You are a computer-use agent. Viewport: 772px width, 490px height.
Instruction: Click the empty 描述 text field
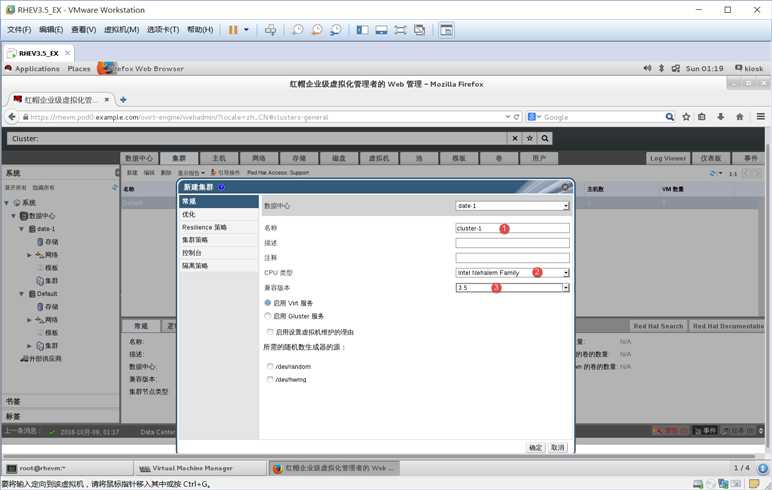513,243
